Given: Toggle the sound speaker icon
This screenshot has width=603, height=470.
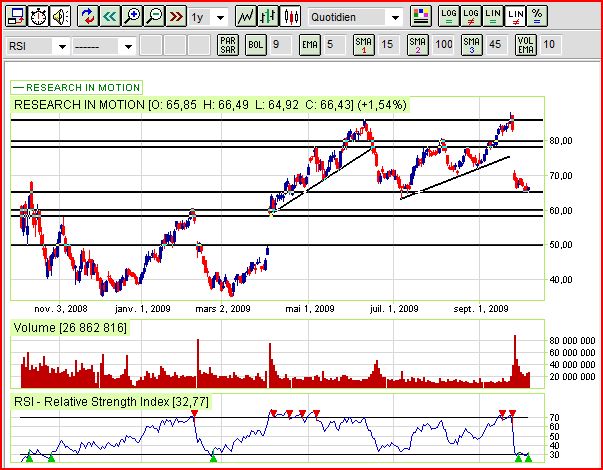Looking at the screenshot, I should tap(60, 17).
